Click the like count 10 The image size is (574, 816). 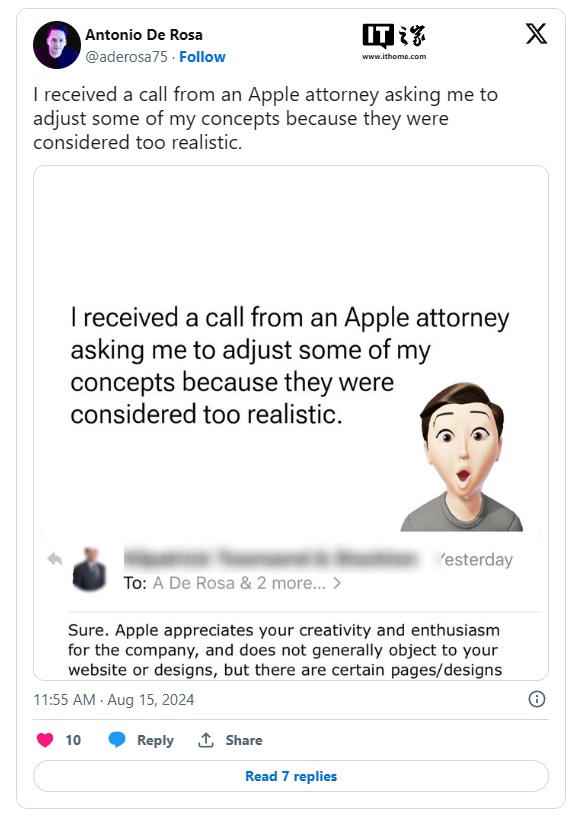(73, 740)
